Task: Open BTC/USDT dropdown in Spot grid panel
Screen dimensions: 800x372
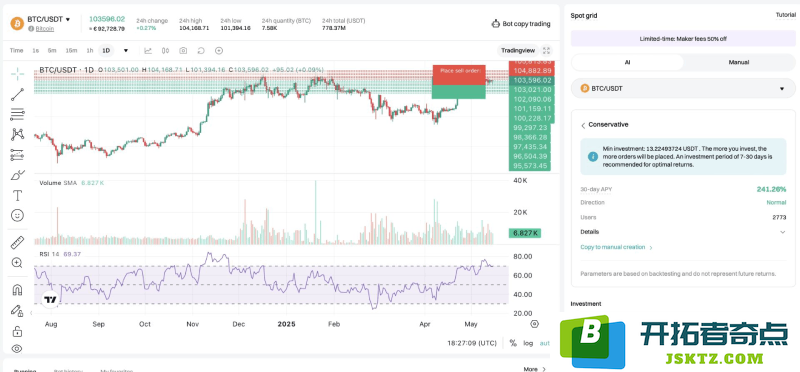Action: [x=683, y=88]
